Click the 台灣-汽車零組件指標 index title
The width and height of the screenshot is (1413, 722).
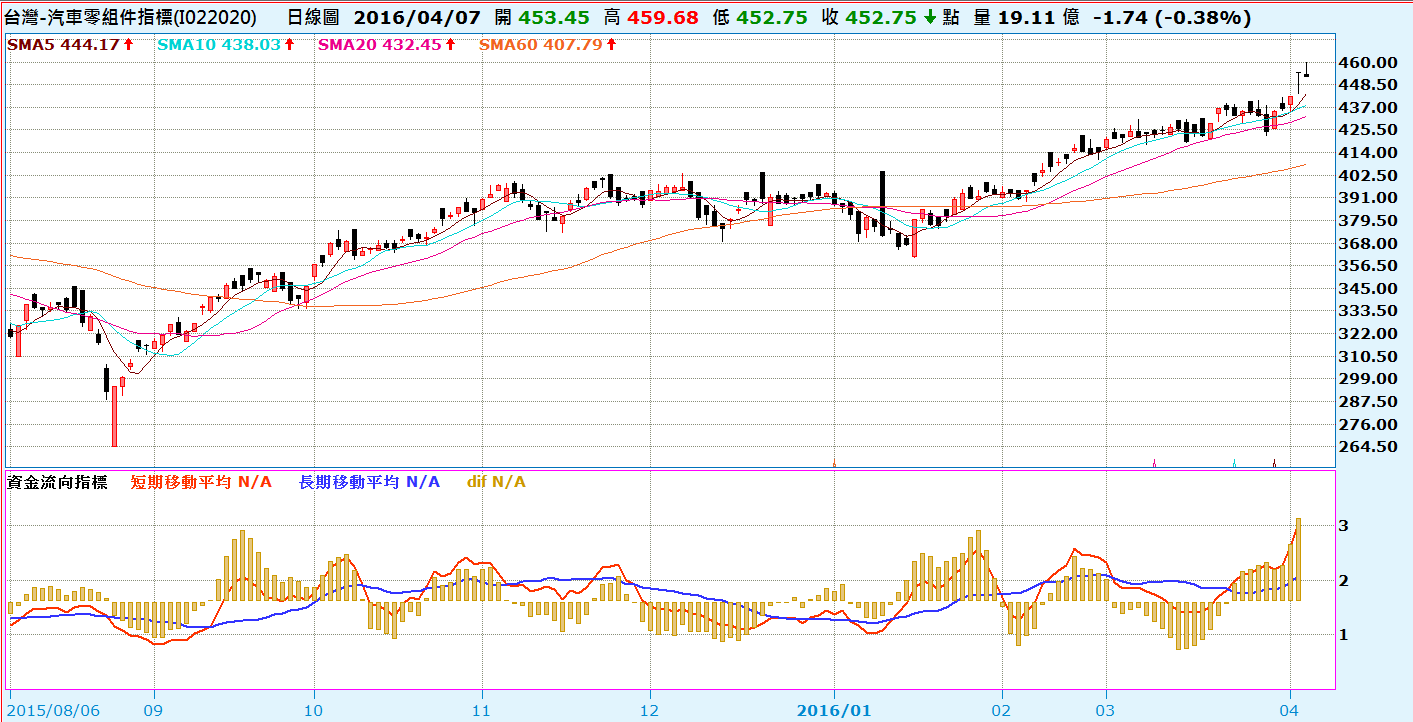[x=130, y=18]
